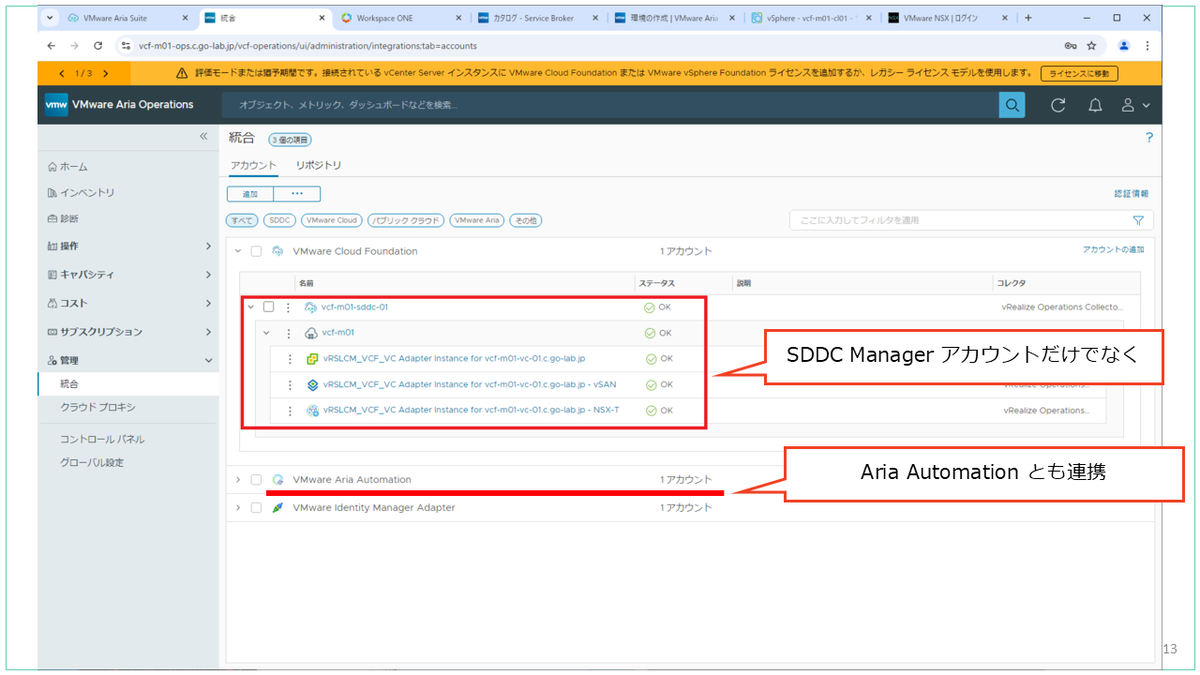Open actions menu for vcf-m01 row

289,333
